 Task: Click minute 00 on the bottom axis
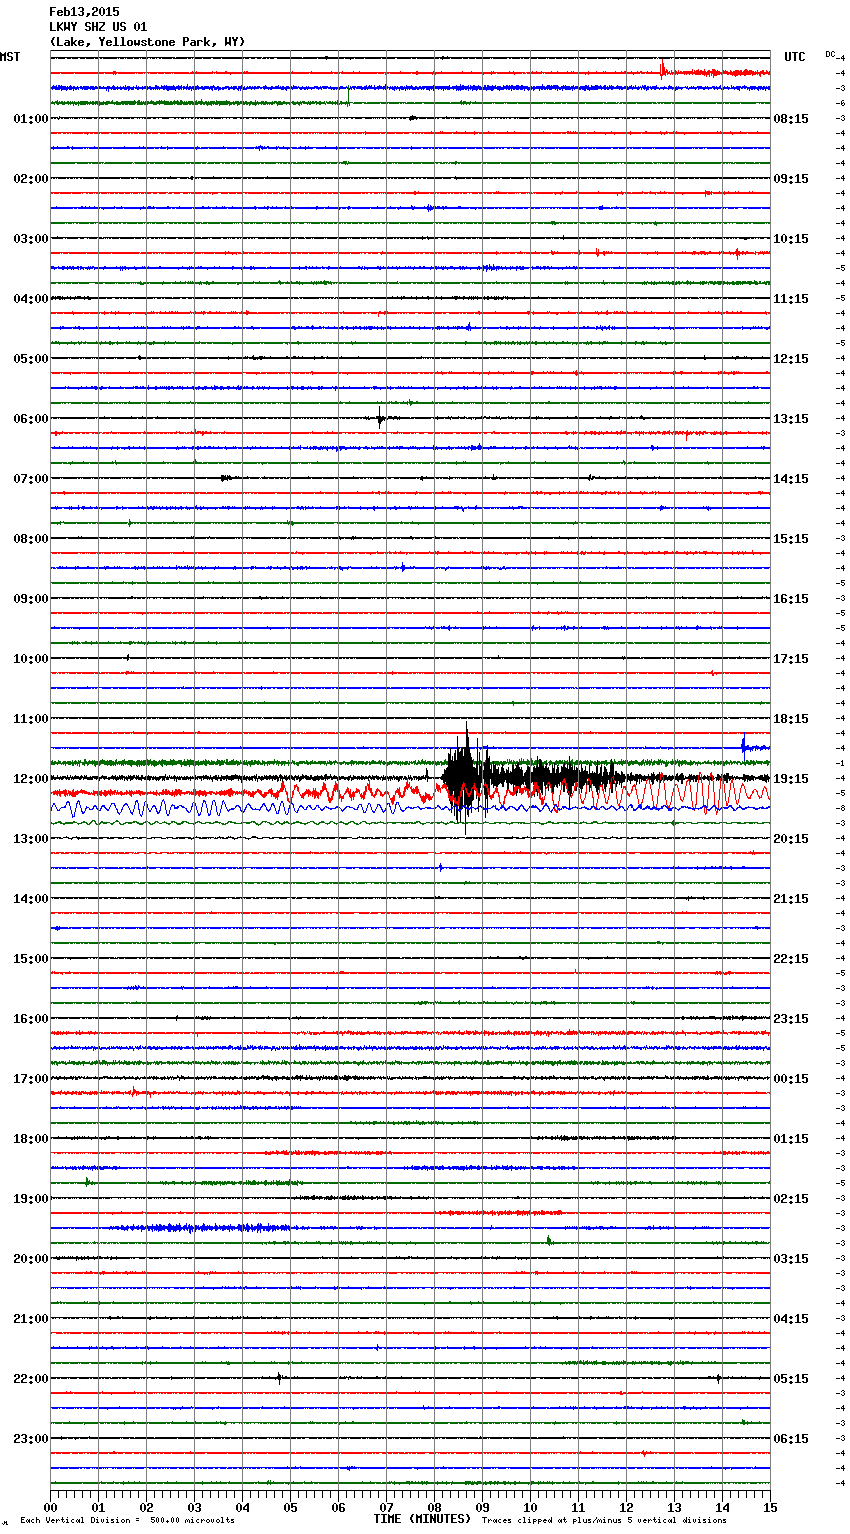pos(50,1507)
